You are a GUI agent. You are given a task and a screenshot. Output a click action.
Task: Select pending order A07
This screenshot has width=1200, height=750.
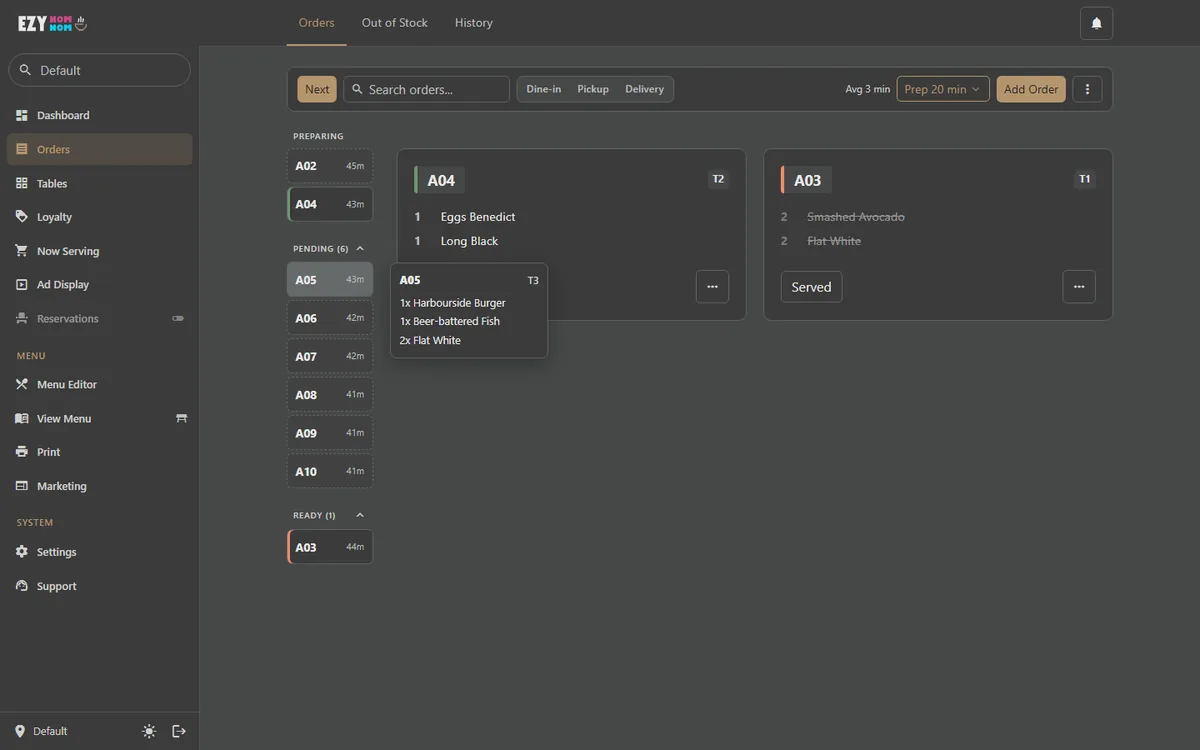pos(330,356)
